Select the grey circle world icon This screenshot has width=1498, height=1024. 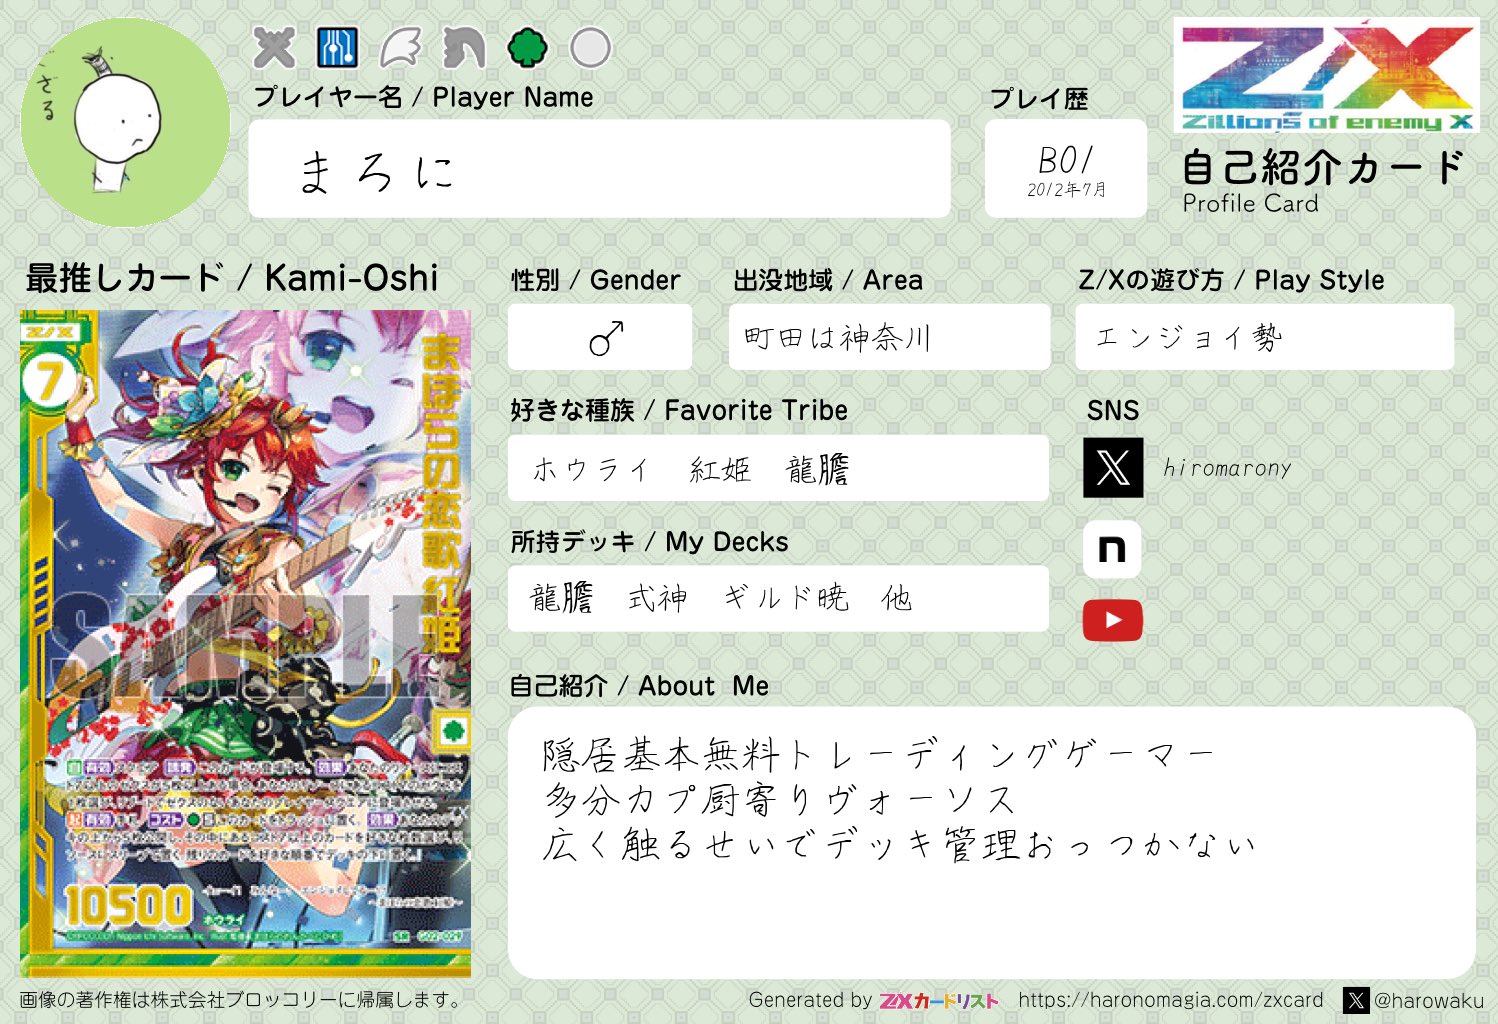tap(590, 47)
